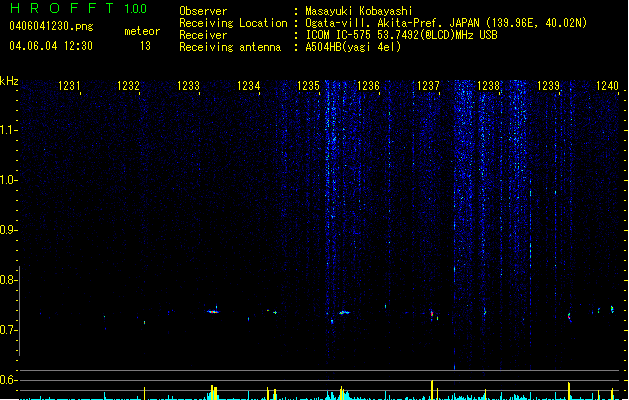Click the red meteor echo at 1237
629x400 pixels.
click(x=432, y=314)
